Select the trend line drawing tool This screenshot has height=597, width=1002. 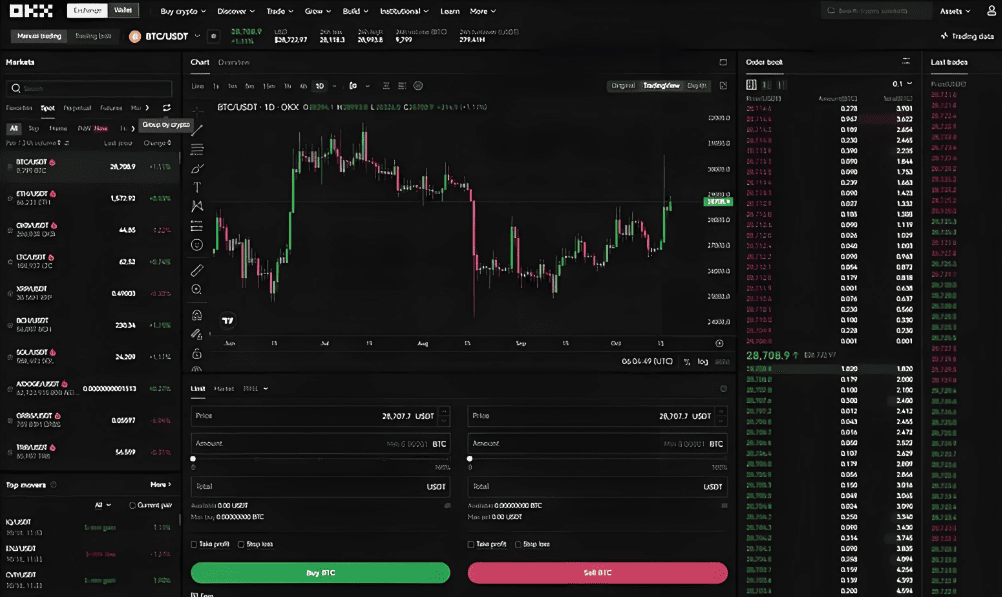click(197, 130)
